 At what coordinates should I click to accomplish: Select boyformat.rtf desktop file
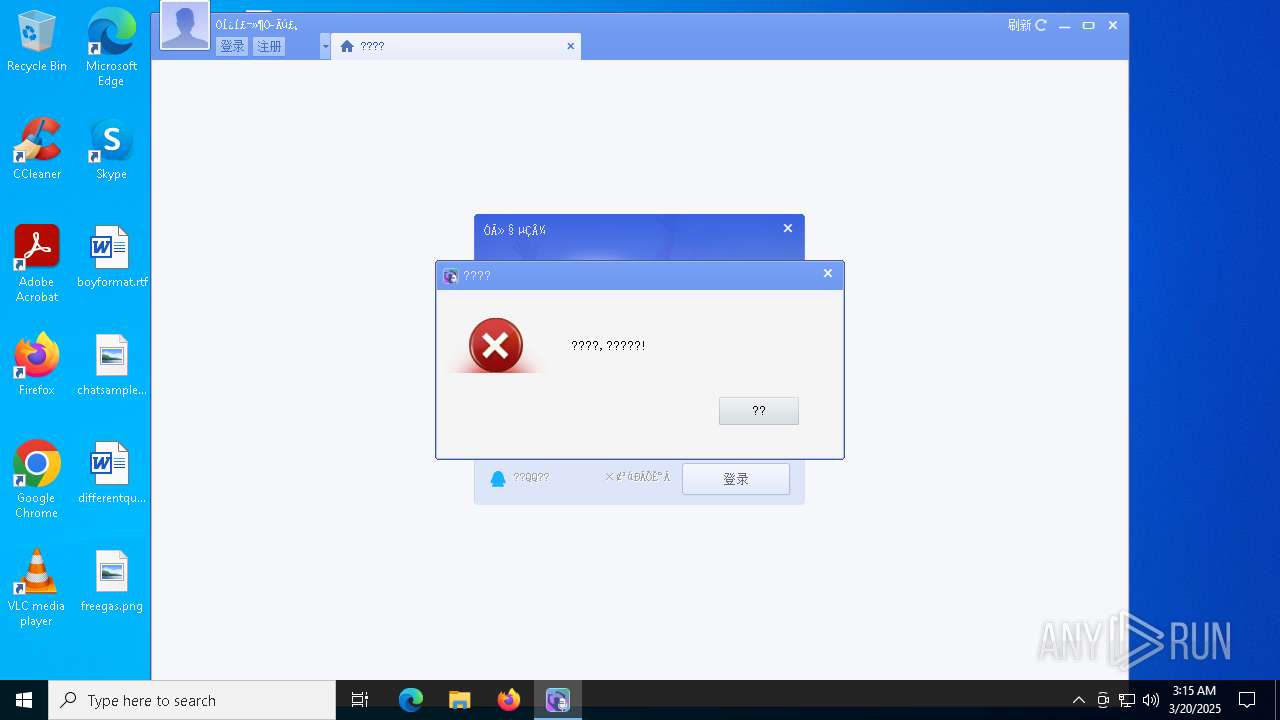click(111, 257)
